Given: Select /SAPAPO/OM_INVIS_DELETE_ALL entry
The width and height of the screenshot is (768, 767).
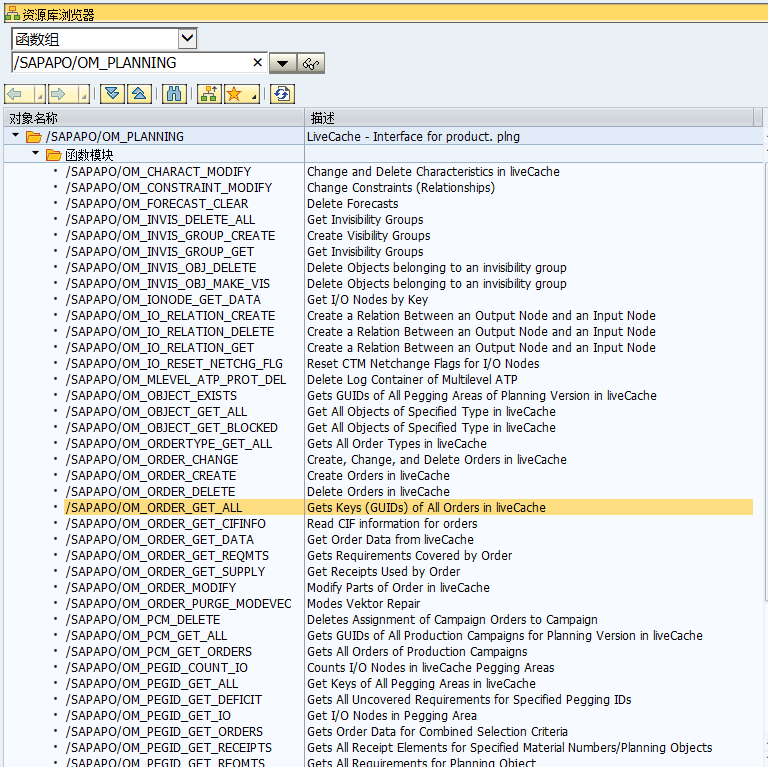Looking at the screenshot, I should (x=160, y=219).
